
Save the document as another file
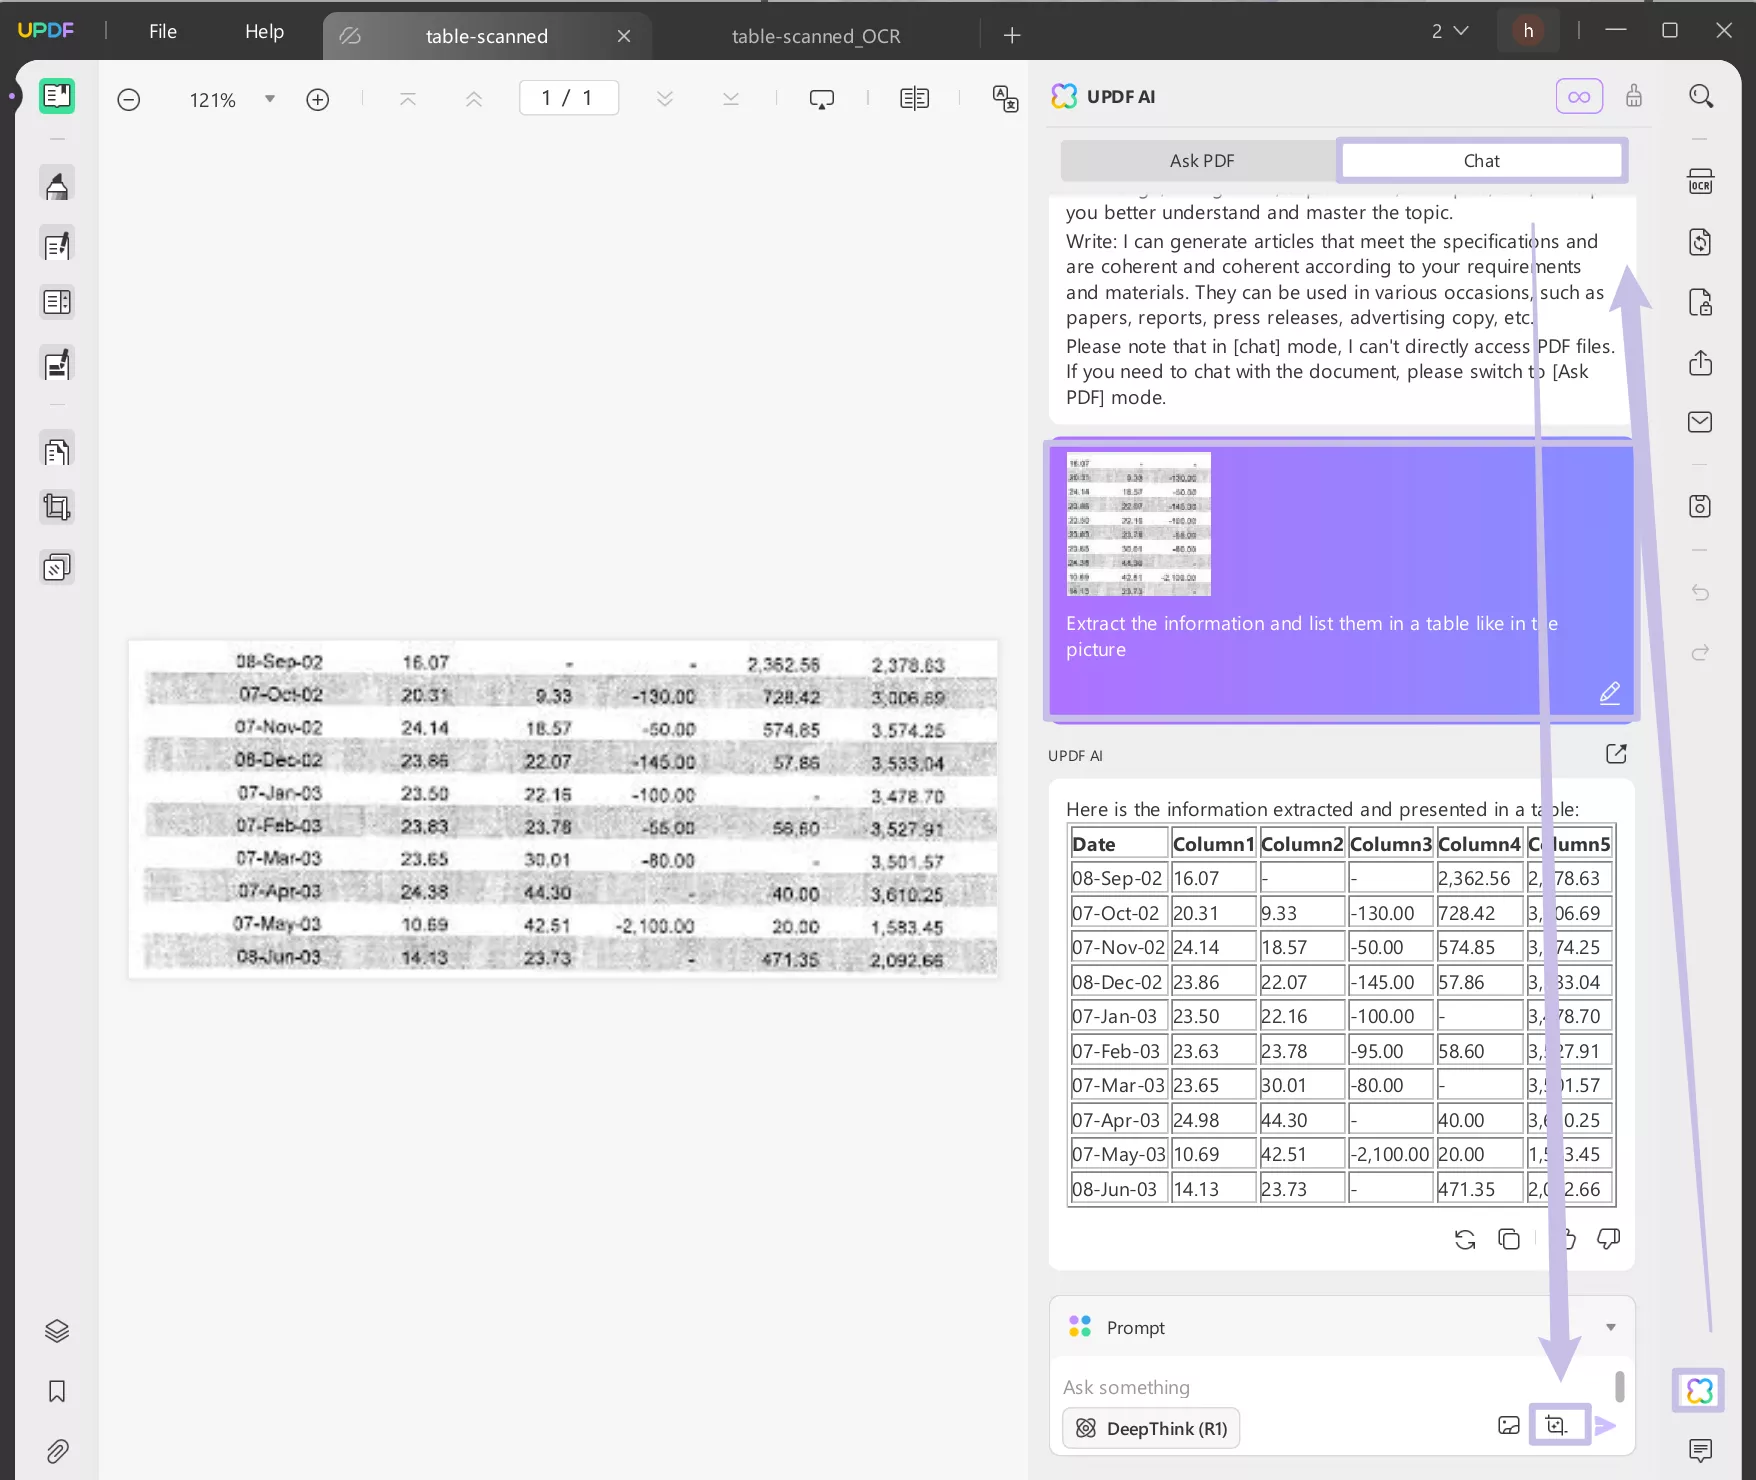1701,506
